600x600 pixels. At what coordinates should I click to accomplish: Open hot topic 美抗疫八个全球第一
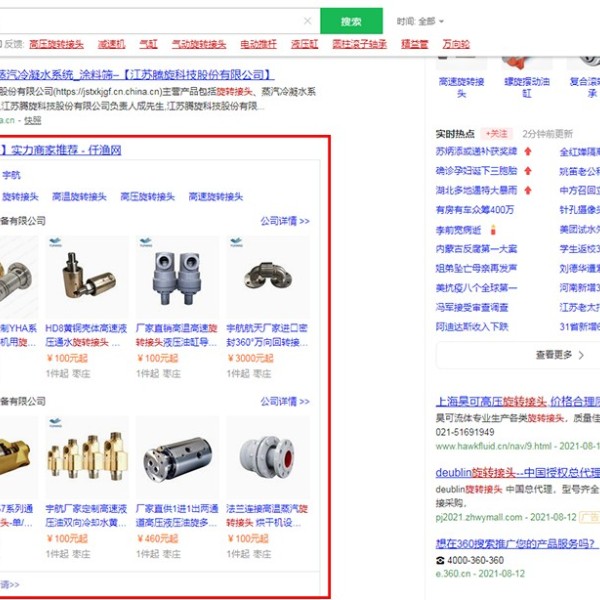pyautogui.click(x=476, y=288)
